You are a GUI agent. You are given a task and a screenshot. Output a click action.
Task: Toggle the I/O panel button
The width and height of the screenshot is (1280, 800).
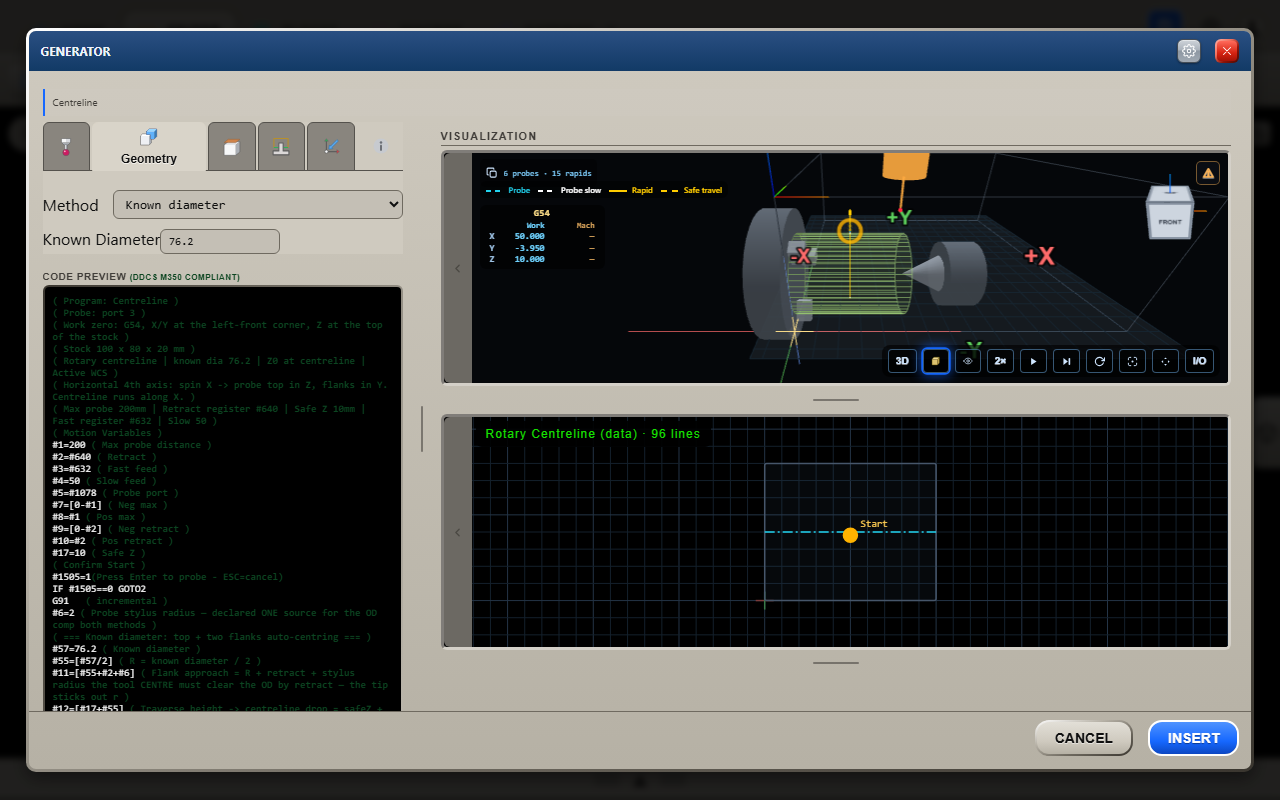pos(1199,361)
